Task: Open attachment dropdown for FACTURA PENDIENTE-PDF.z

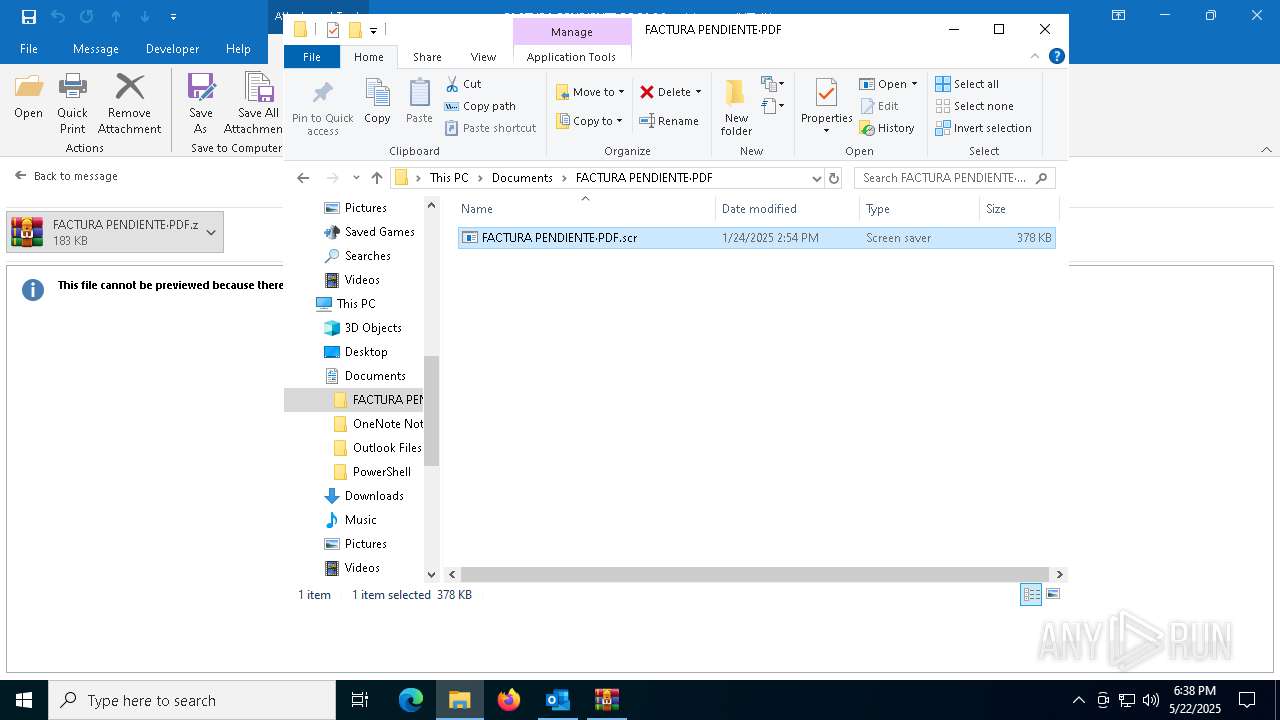Action: (x=211, y=232)
